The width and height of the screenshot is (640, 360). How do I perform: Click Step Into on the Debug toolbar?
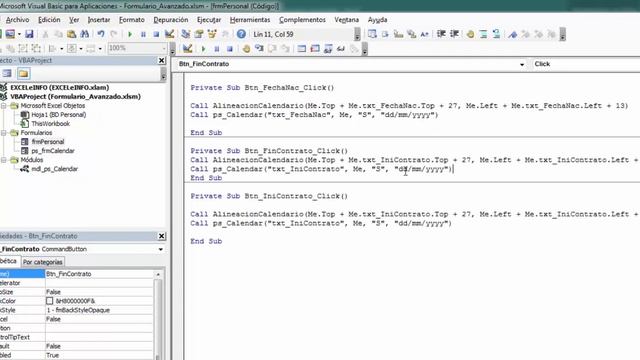click(x=259, y=49)
